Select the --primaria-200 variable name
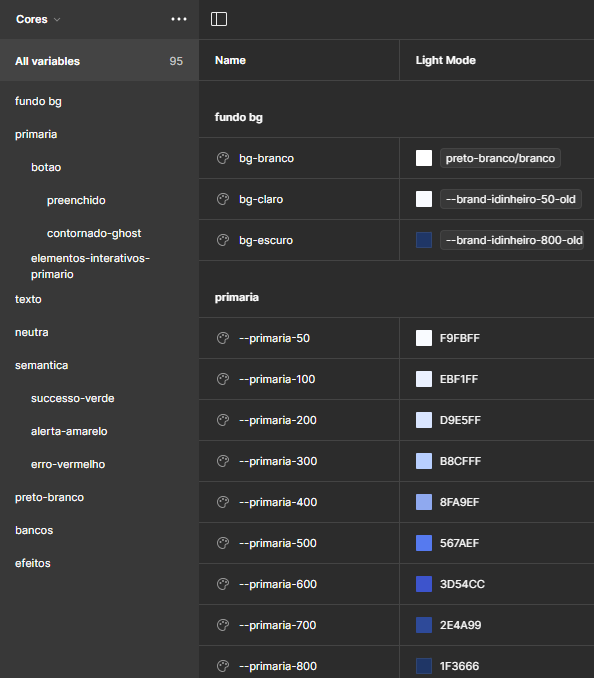 coord(278,420)
